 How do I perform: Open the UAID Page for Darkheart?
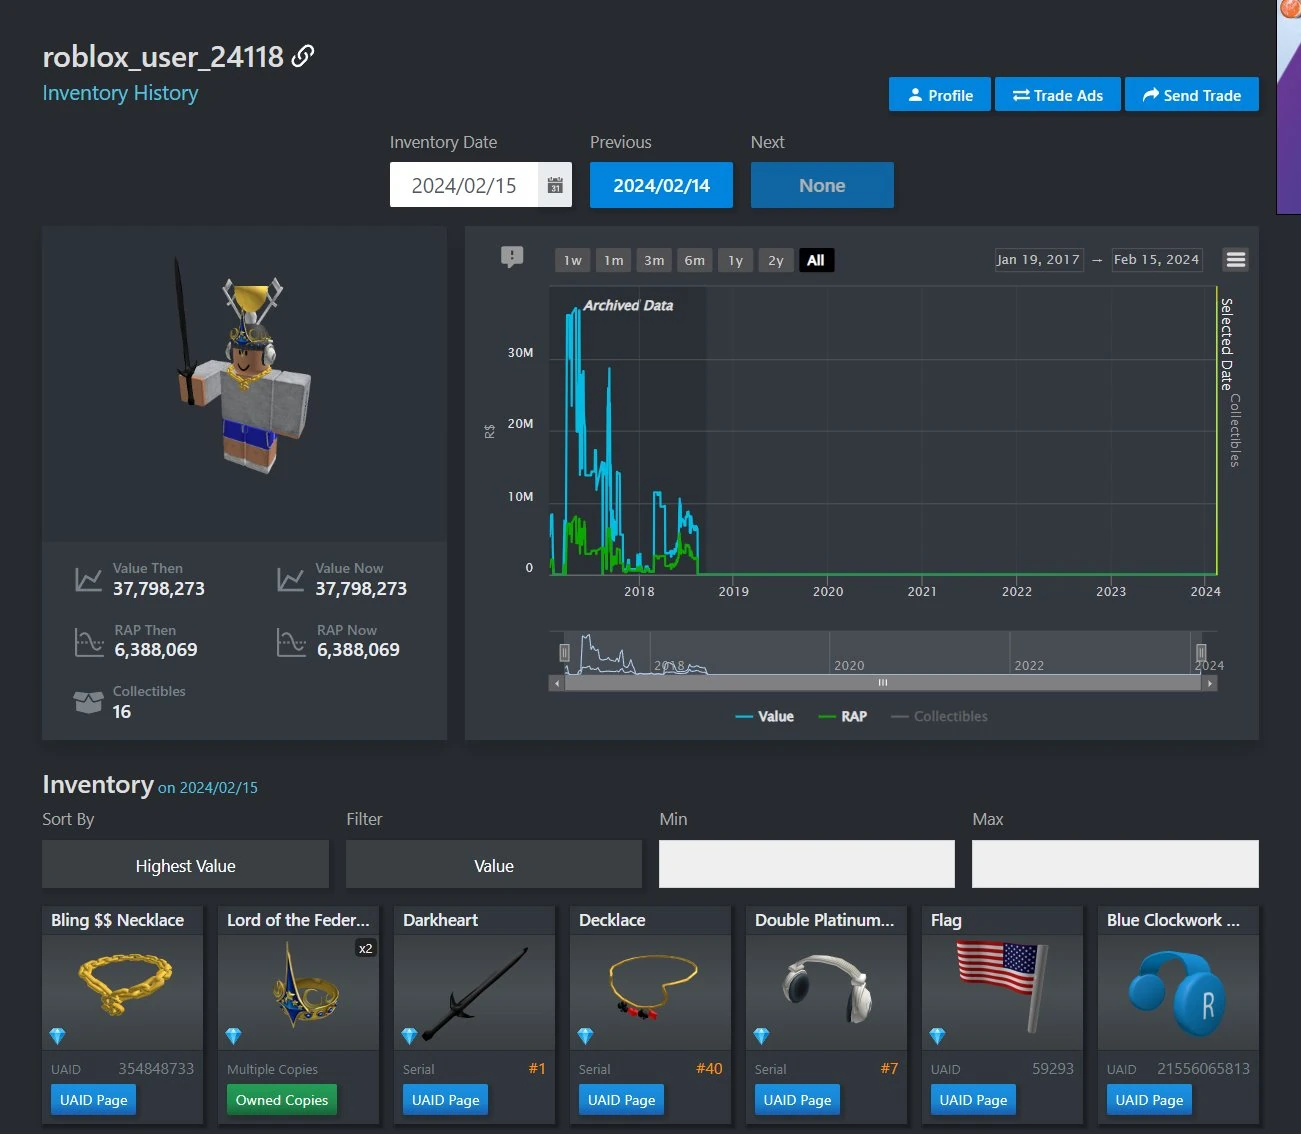click(x=446, y=1100)
